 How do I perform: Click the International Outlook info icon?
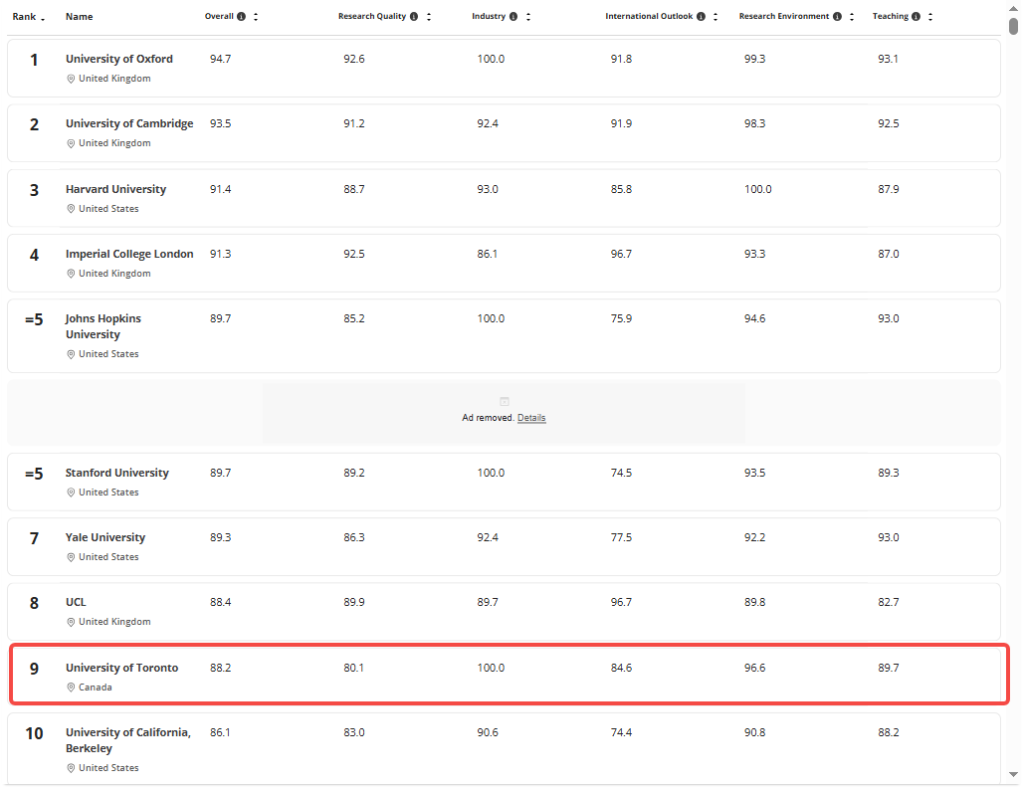[701, 17]
